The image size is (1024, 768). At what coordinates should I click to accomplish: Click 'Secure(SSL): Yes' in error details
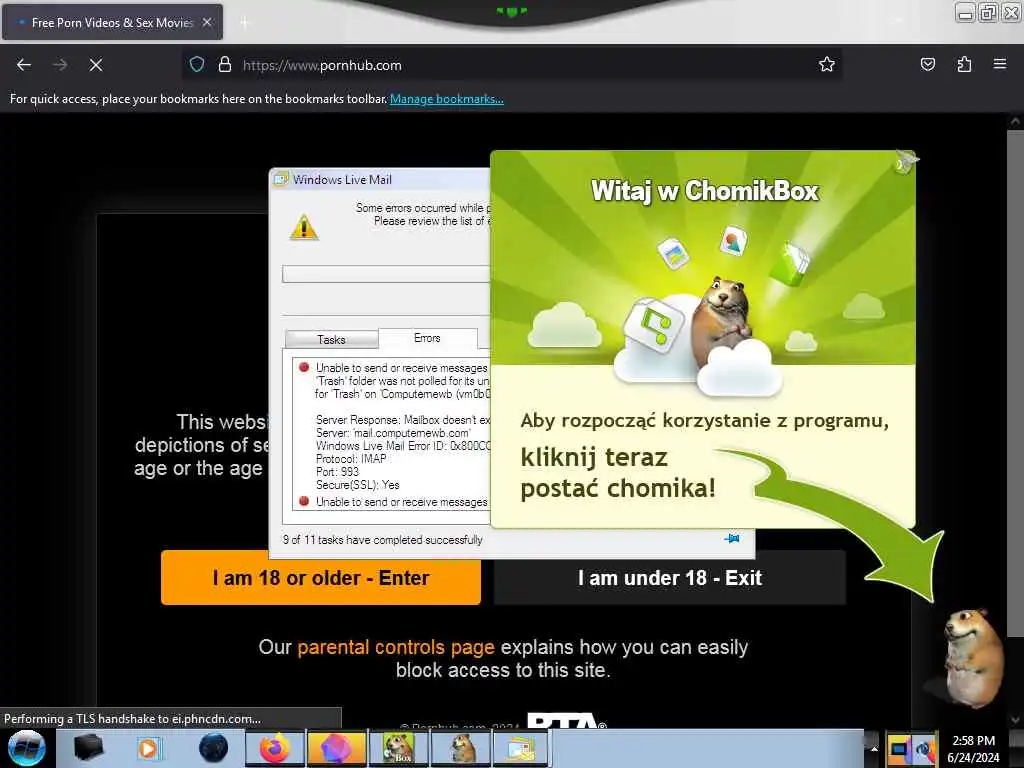(358, 485)
